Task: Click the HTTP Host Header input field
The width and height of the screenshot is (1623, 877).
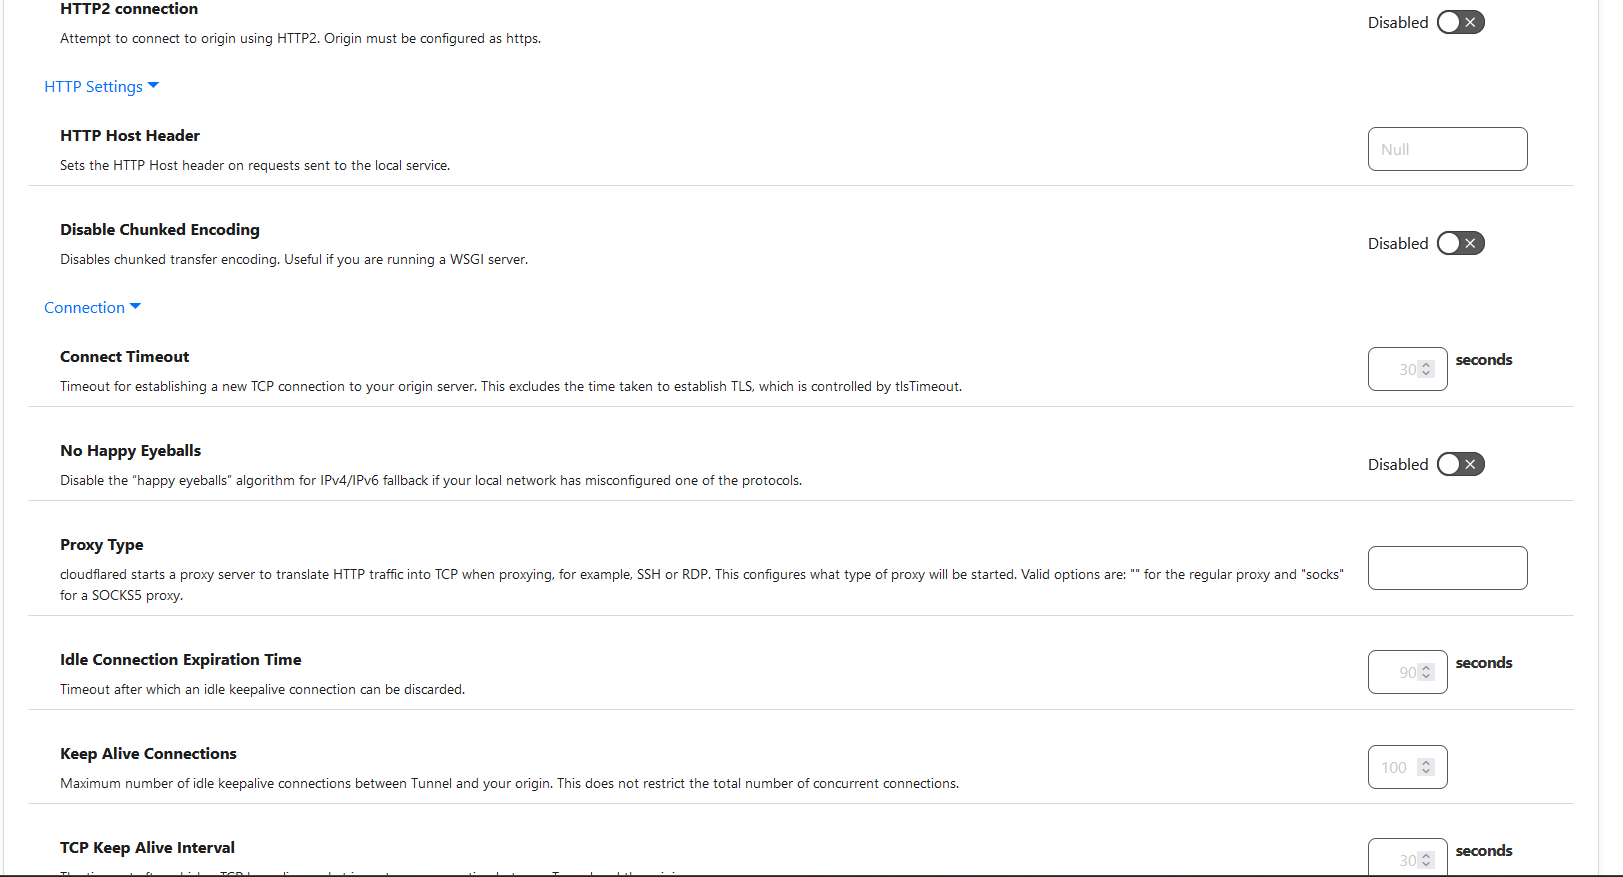Action: coord(1447,149)
